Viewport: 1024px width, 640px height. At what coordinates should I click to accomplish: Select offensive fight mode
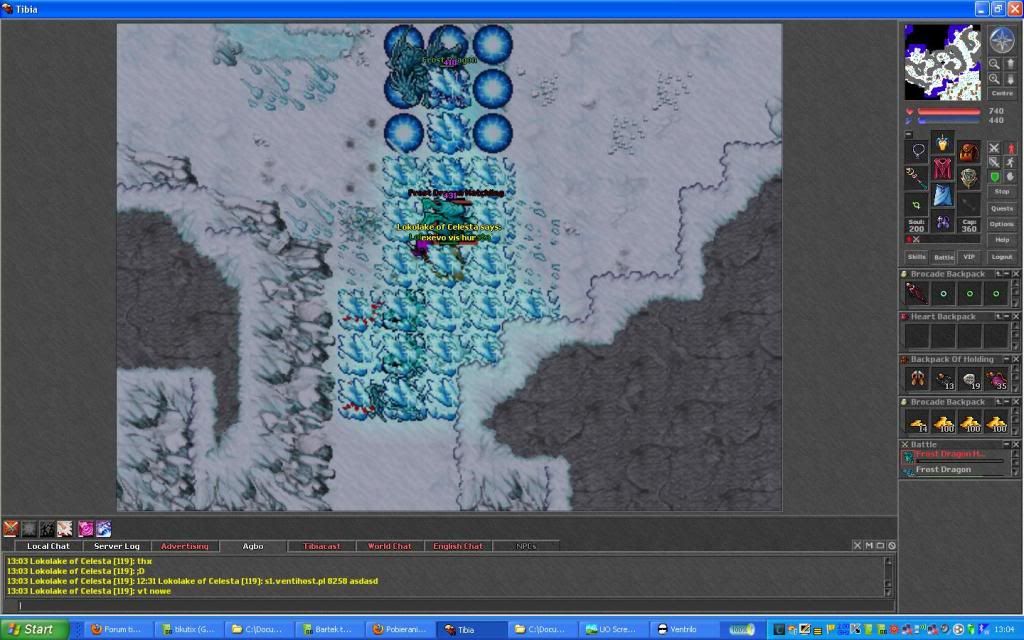(x=994, y=149)
